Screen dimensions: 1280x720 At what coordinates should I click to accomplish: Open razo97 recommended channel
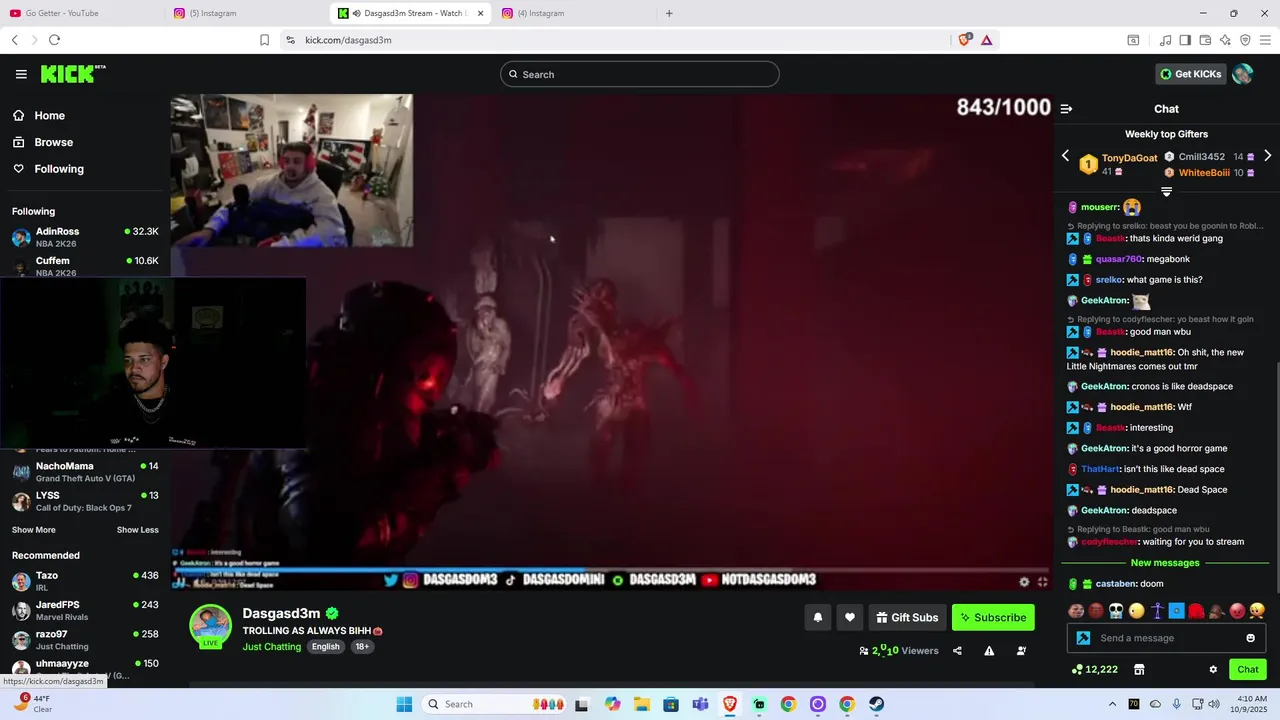[x=84, y=640]
